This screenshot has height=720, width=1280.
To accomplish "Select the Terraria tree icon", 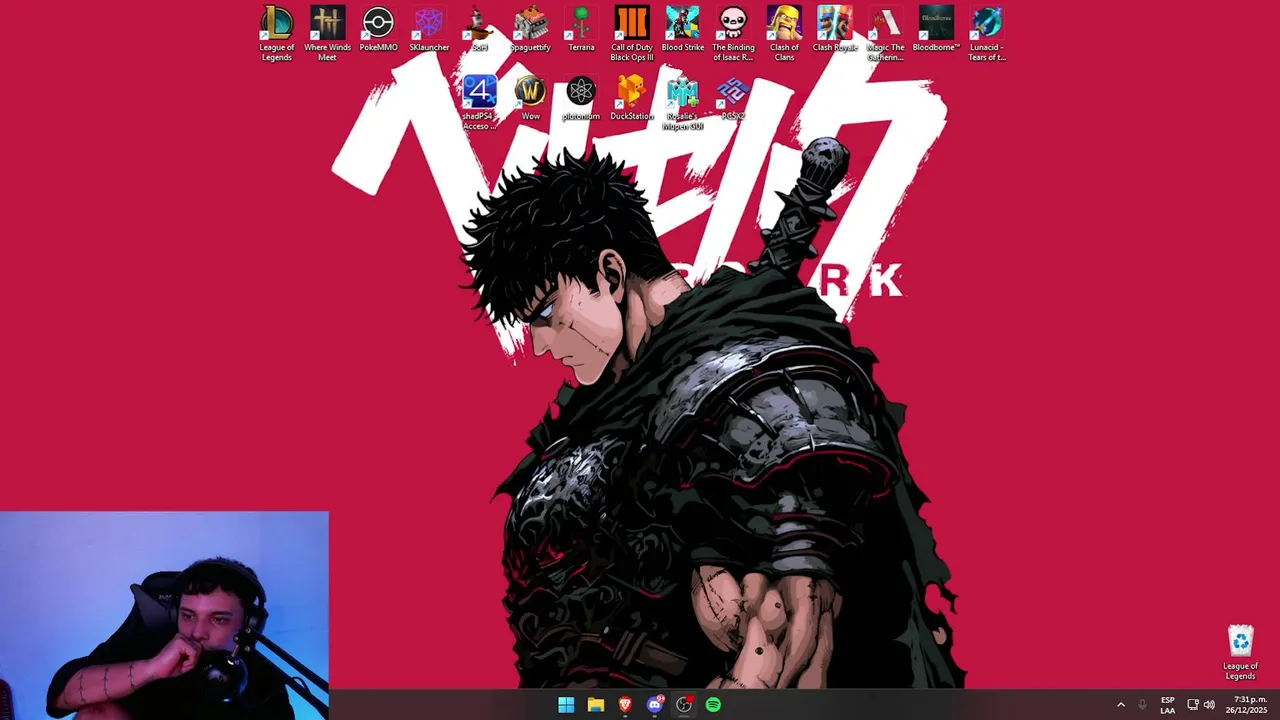I will [581, 29].
